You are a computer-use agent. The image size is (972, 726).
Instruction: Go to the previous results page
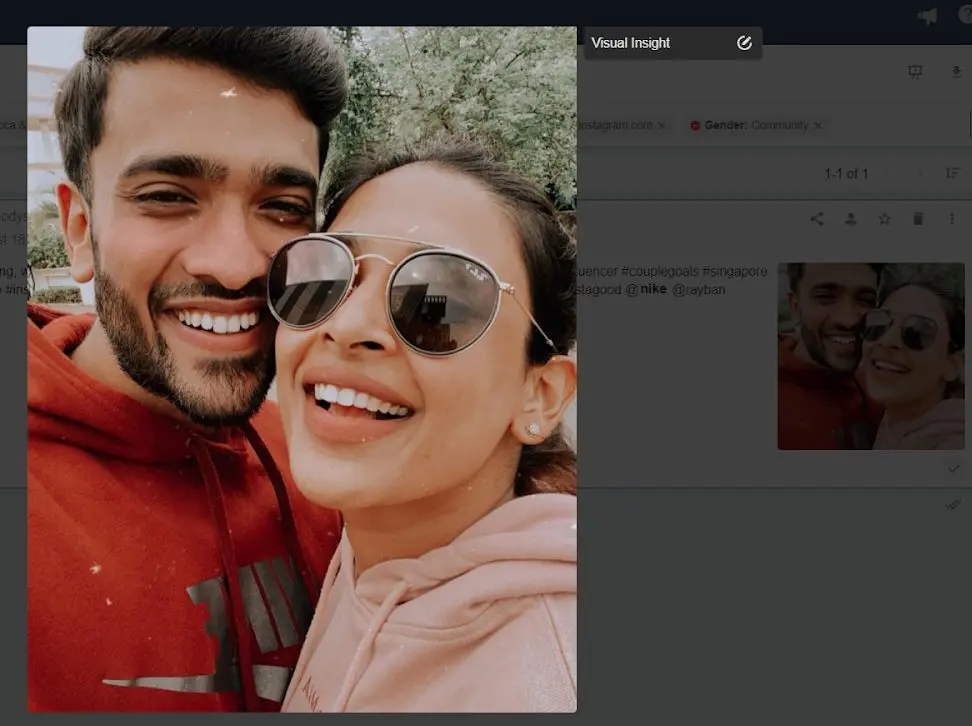tap(887, 174)
